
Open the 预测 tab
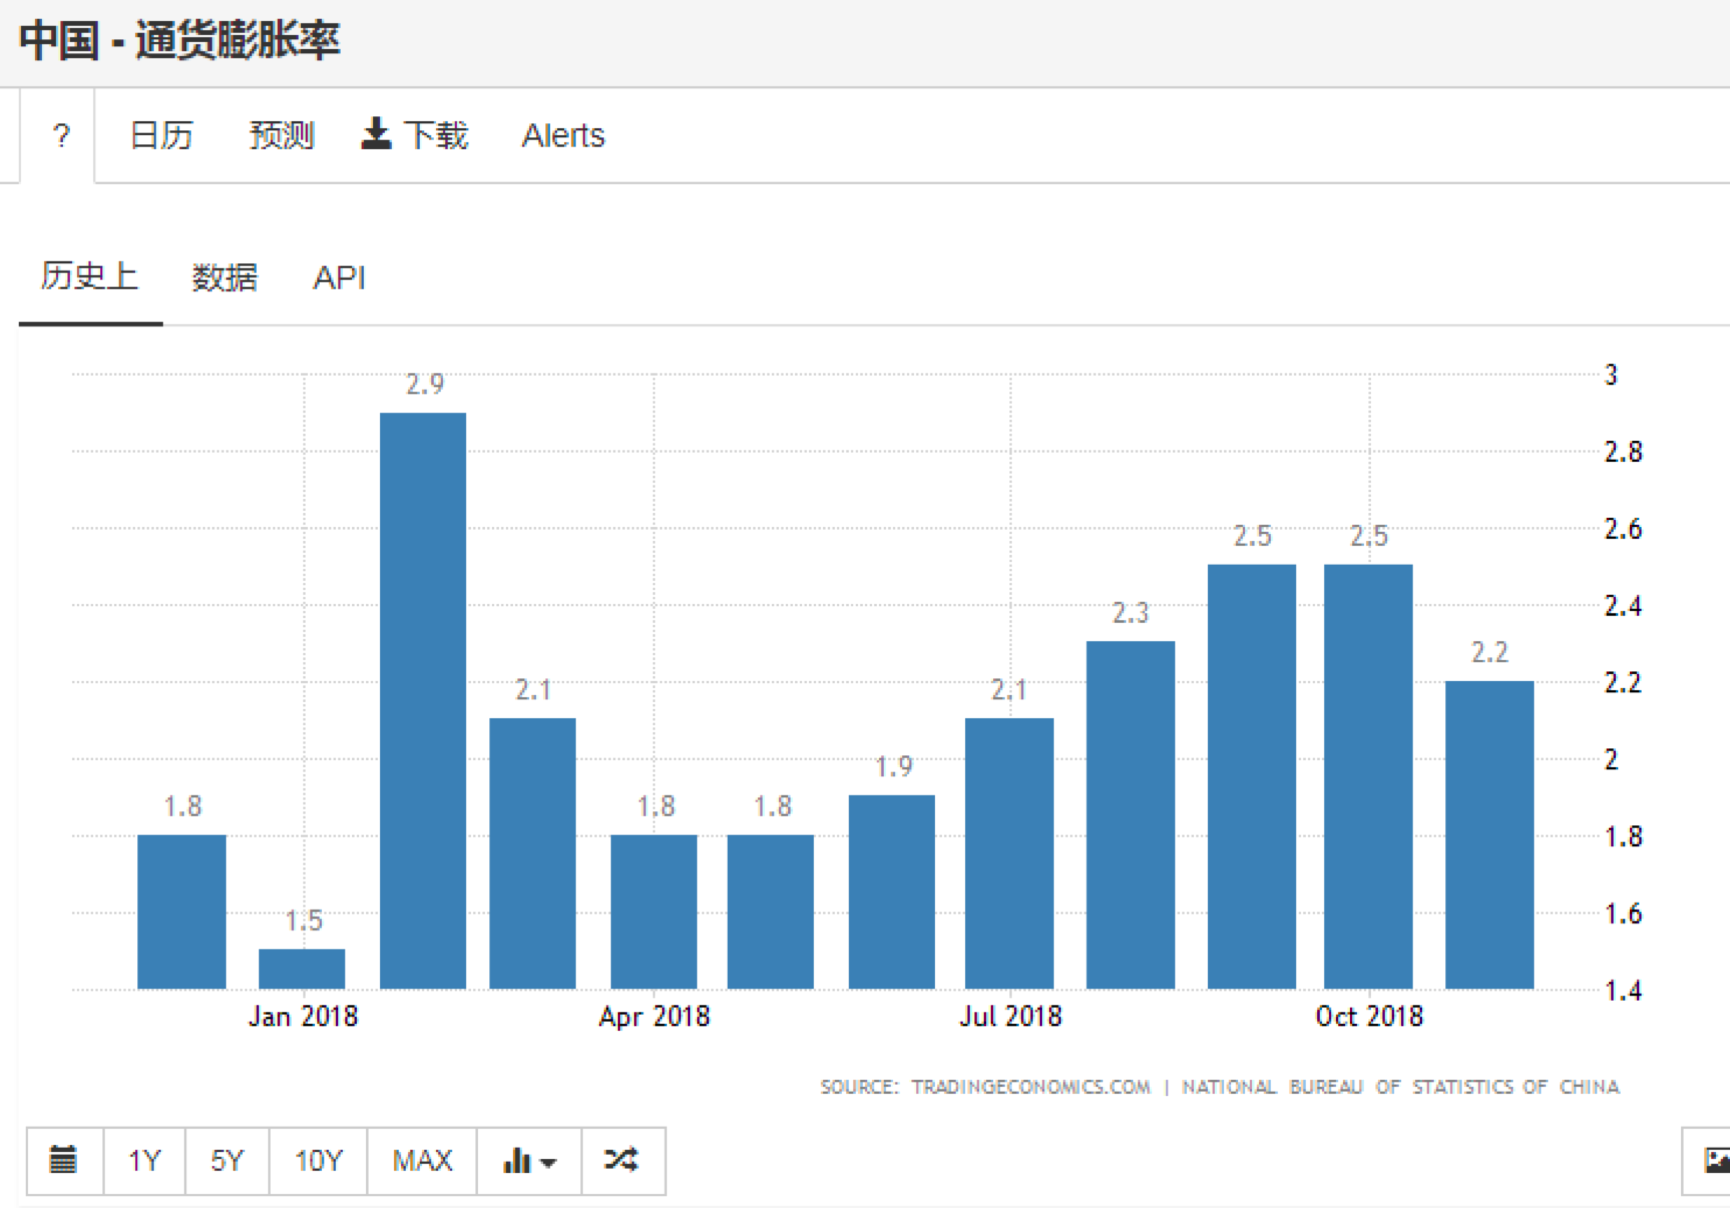coord(282,135)
